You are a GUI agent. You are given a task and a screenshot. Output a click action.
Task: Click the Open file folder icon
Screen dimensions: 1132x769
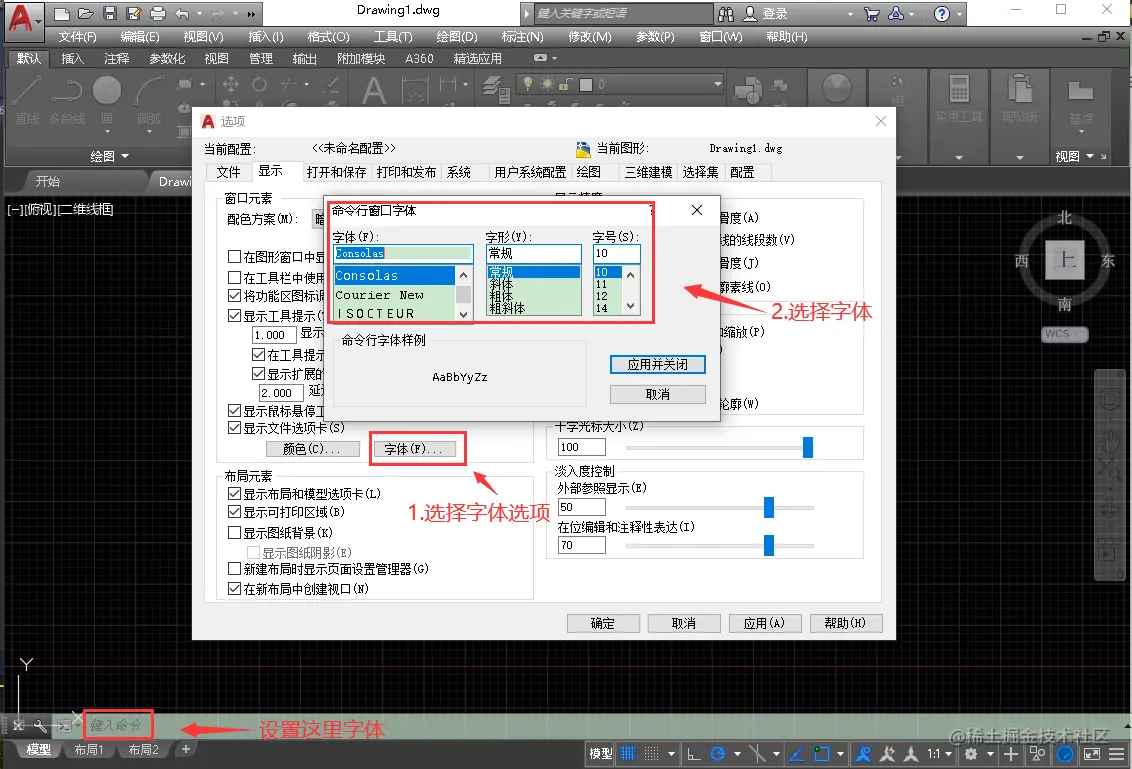[x=86, y=13]
